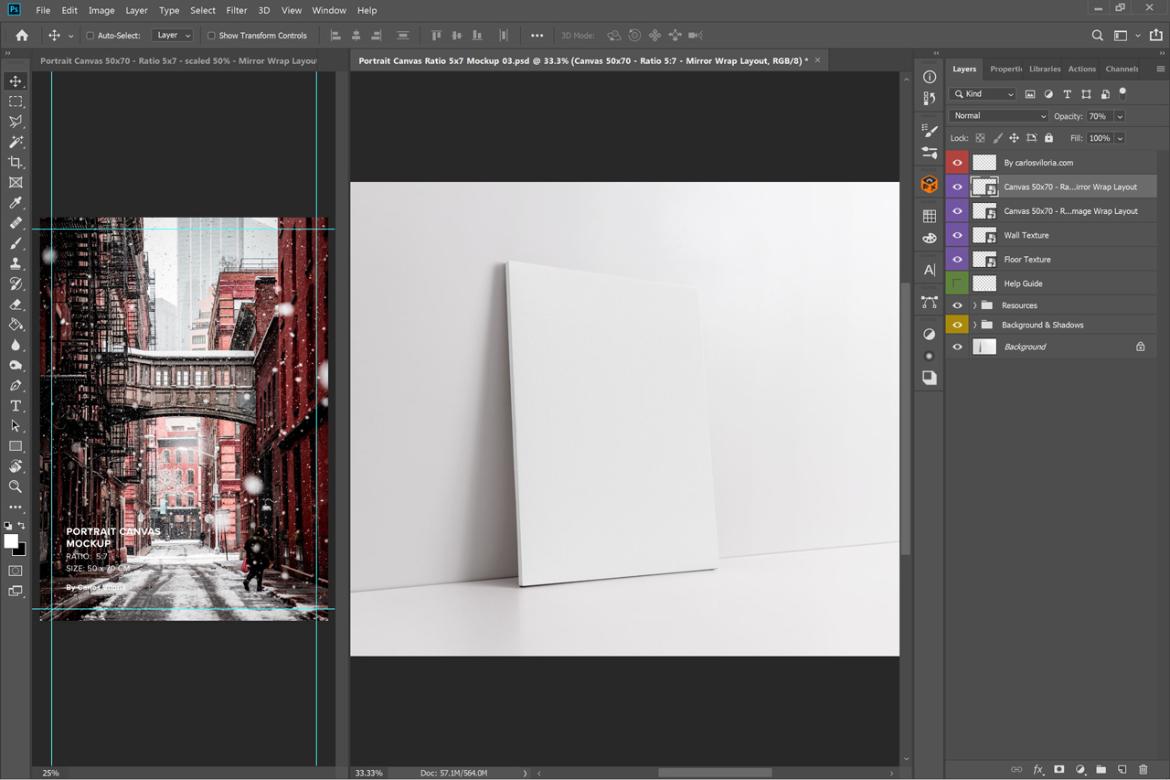Open the Filter menu
The image size is (1170, 780).
pos(237,10)
